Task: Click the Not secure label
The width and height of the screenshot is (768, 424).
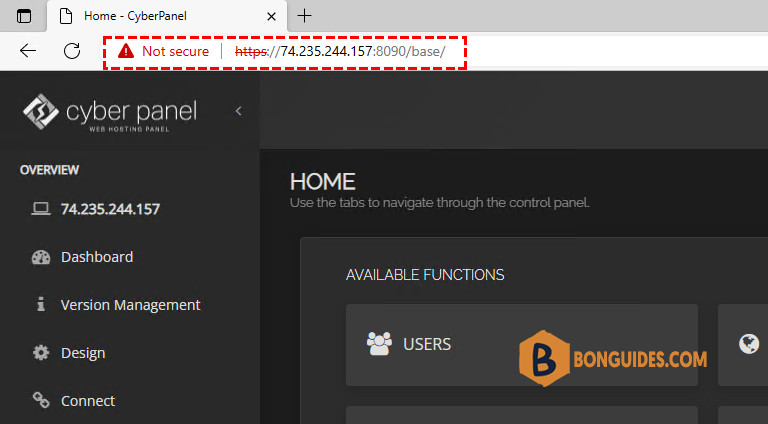Action: click(x=175, y=51)
